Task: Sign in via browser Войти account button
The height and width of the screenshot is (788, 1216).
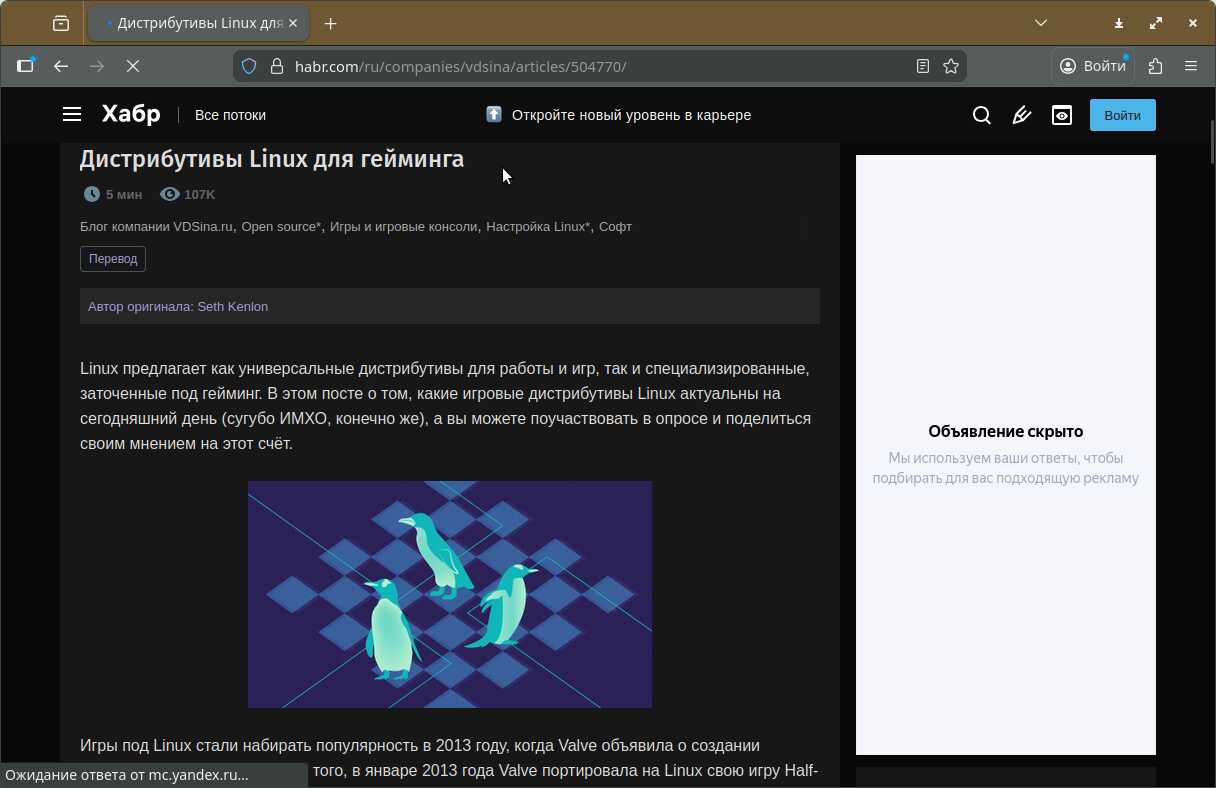Action: click(x=1093, y=66)
